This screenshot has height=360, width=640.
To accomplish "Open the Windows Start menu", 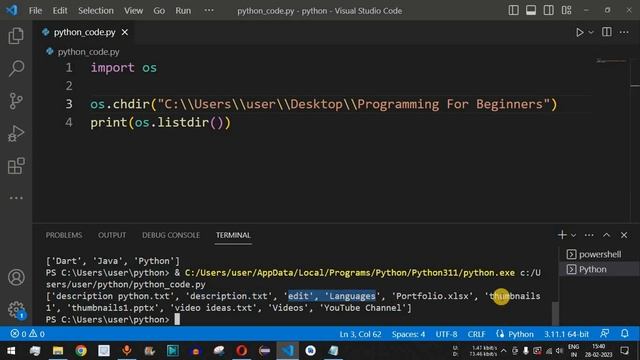I will tap(11, 351).
